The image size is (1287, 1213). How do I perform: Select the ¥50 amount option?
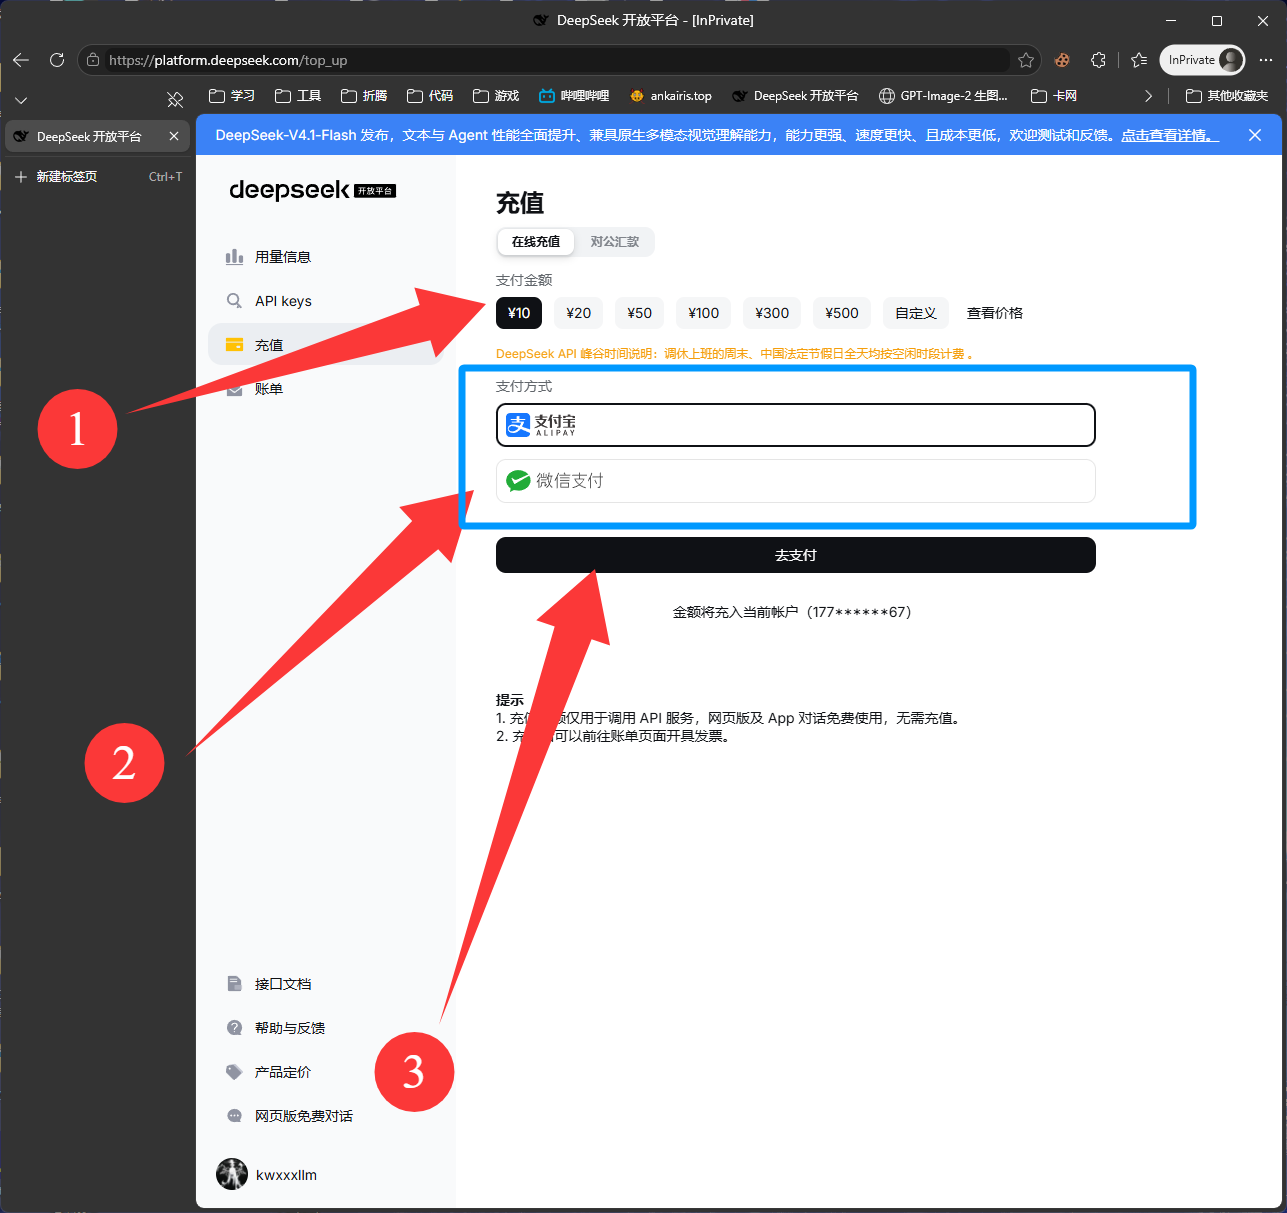pyautogui.click(x=639, y=313)
